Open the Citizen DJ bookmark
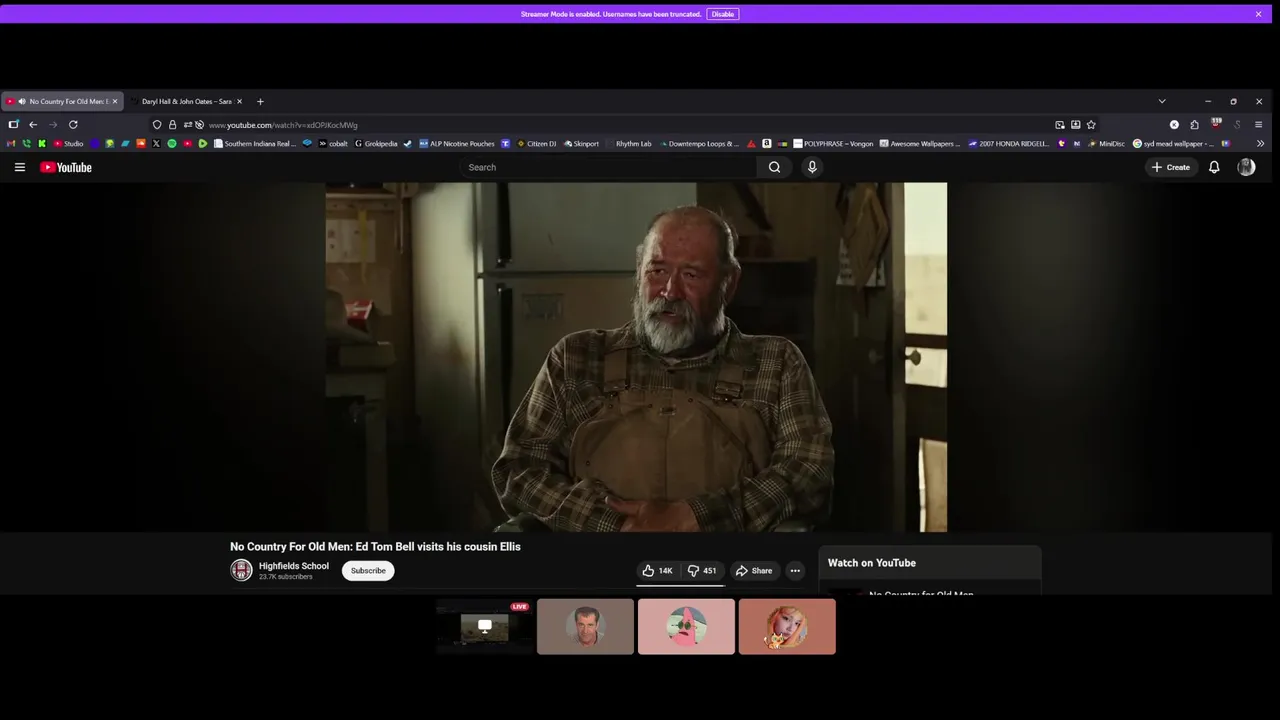 click(536, 144)
